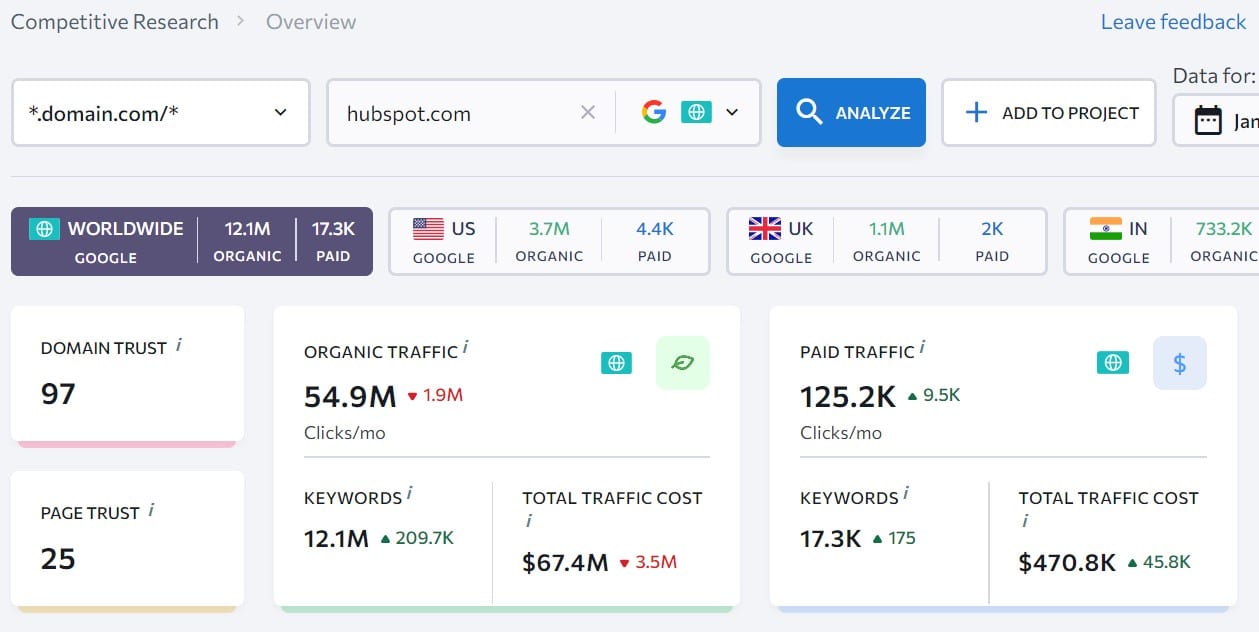The image size is (1259, 632).
Task: Click the globe icon in Worldwide tab
Action: point(43,229)
